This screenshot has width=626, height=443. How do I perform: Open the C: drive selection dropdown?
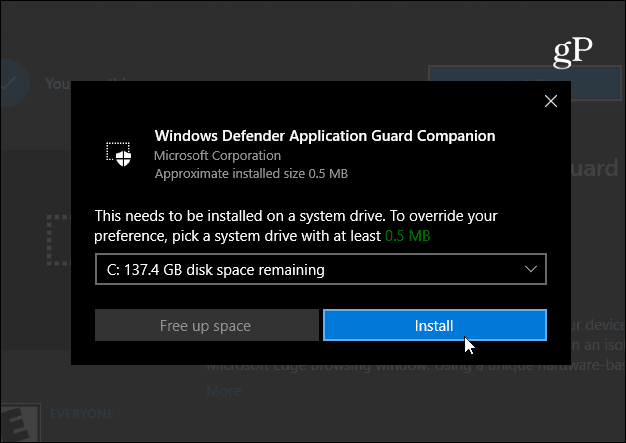pyautogui.click(x=321, y=269)
